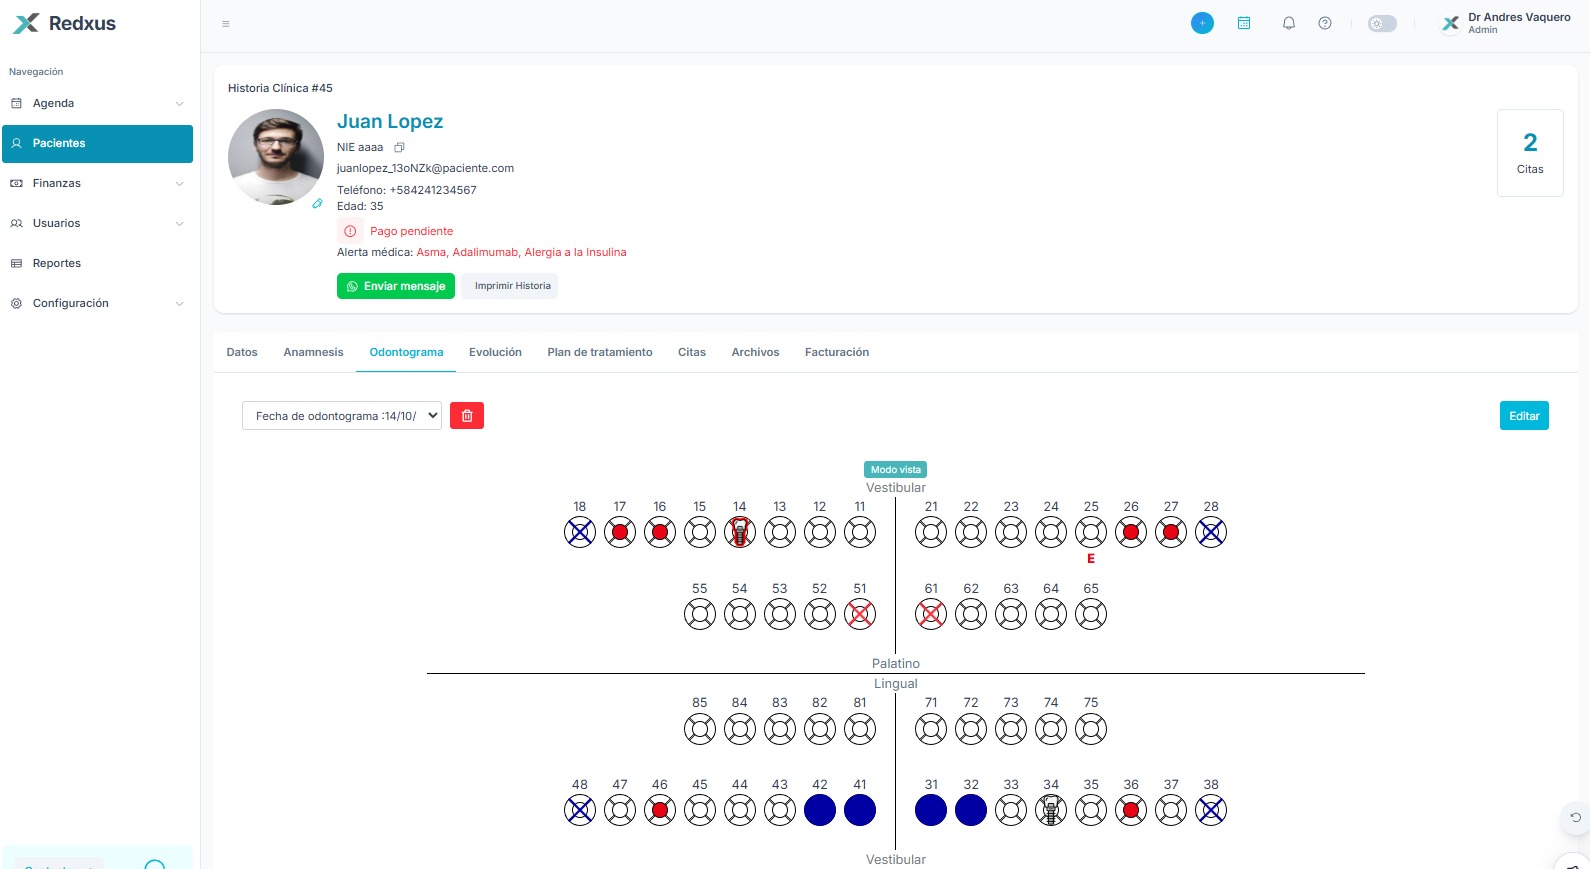Edit patient photo with pencil icon
1590x869 pixels.
(x=317, y=203)
